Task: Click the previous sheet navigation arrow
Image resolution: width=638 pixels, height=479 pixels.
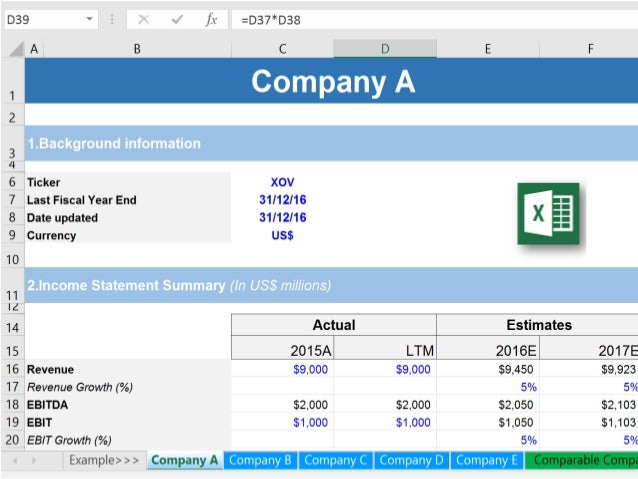Action: click(x=15, y=460)
